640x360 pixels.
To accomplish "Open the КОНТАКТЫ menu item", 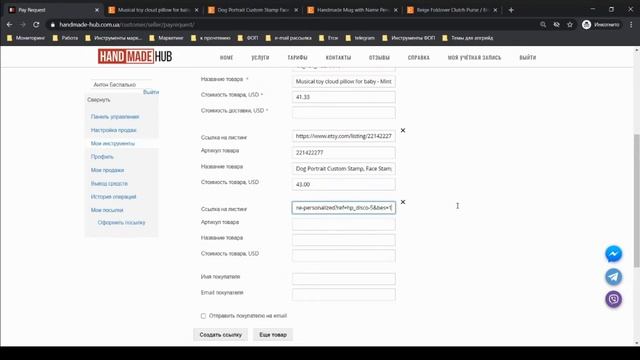I will [x=338, y=58].
